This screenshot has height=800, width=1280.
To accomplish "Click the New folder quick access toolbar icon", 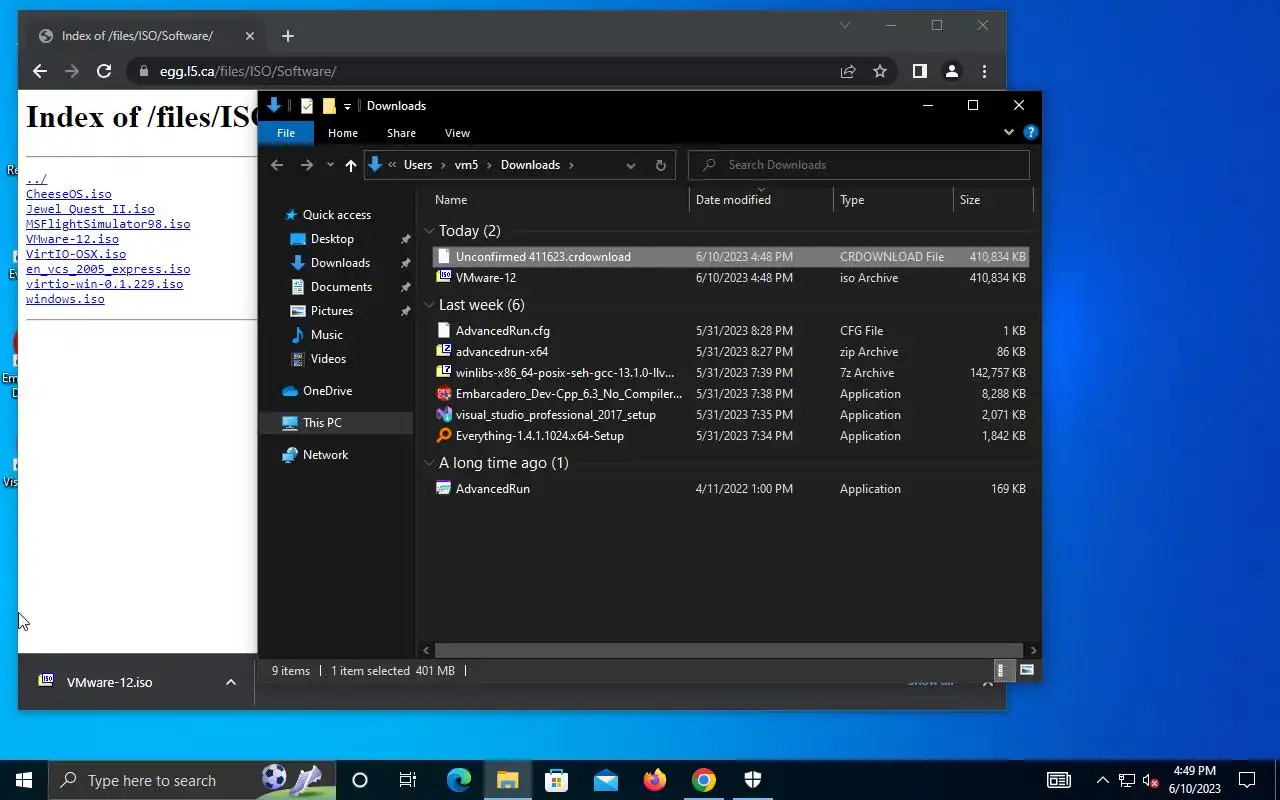I will (329, 105).
